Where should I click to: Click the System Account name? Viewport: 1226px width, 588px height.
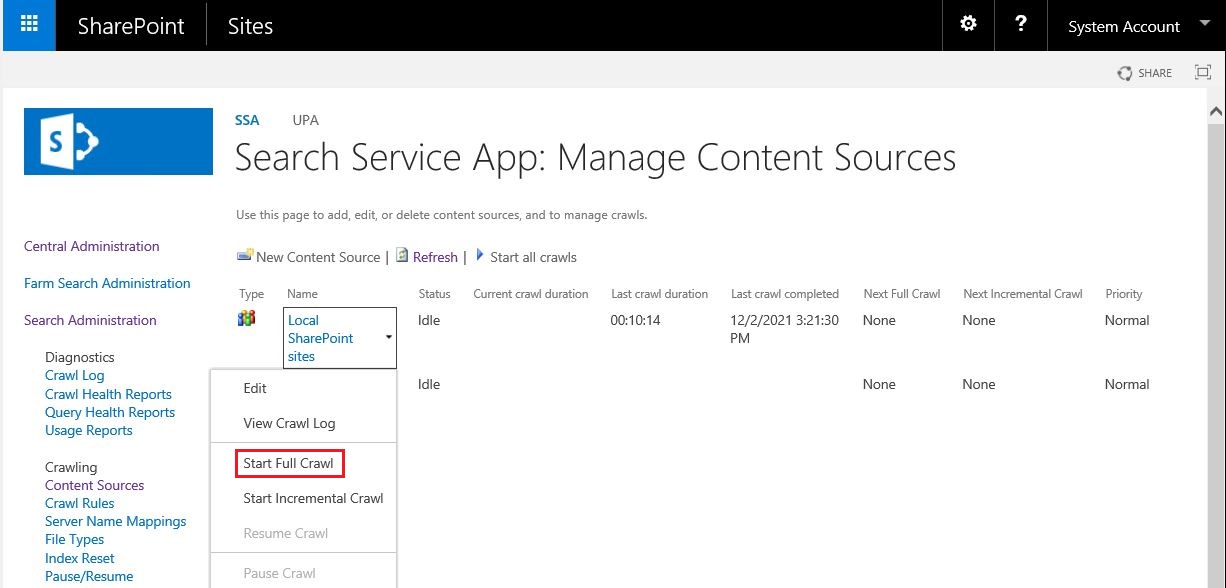click(1124, 27)
